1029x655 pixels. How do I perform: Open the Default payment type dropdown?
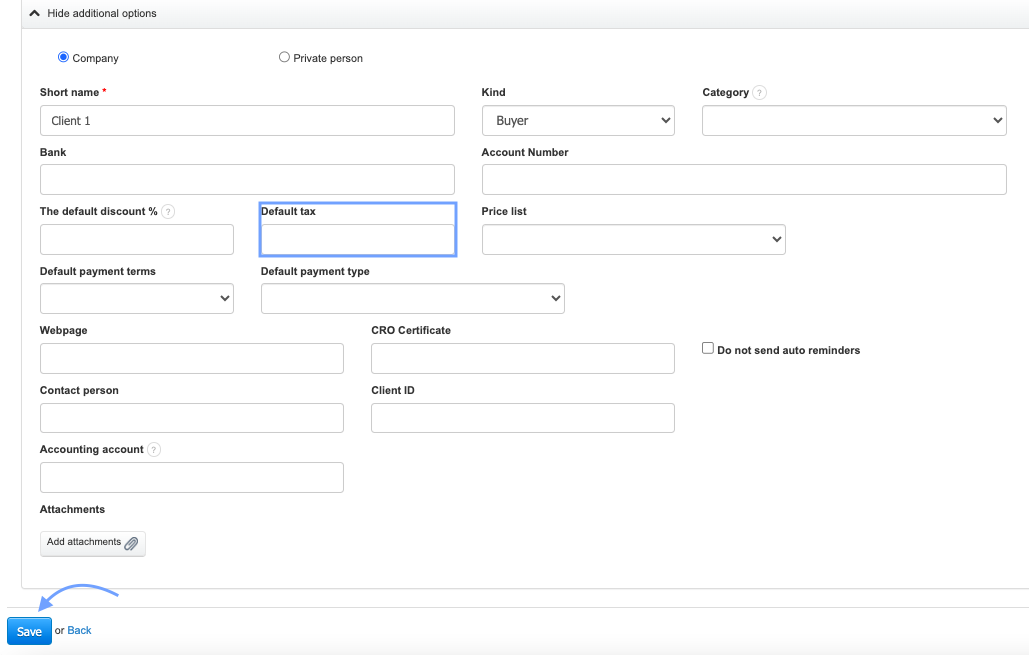pyautogui.click(x=412, y=299)
